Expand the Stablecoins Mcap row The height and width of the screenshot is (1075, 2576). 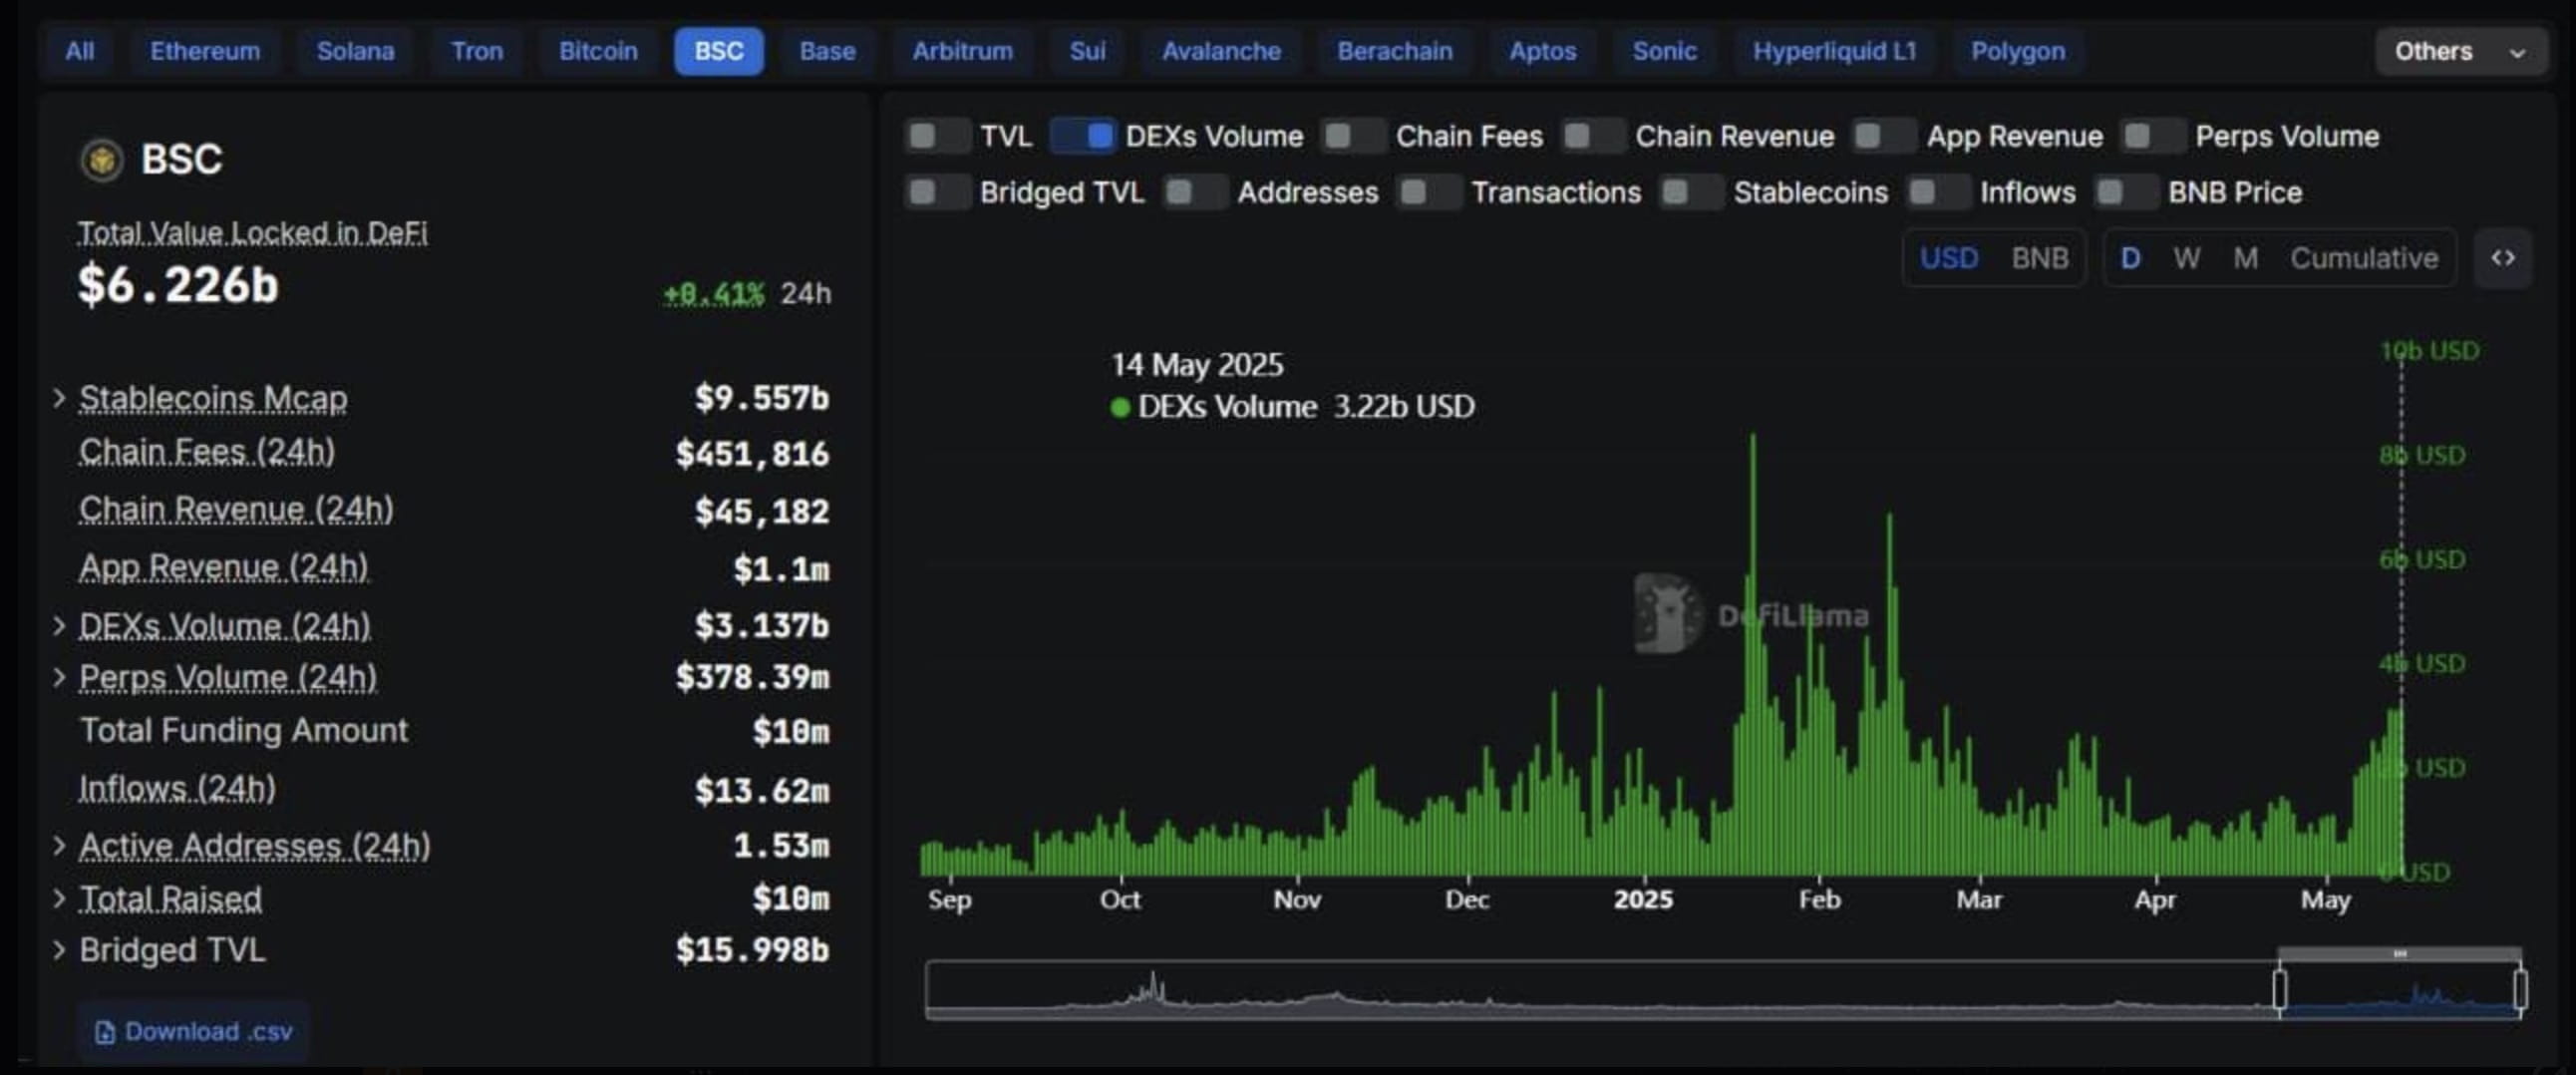pyautogui.click(x=59, y=398)
